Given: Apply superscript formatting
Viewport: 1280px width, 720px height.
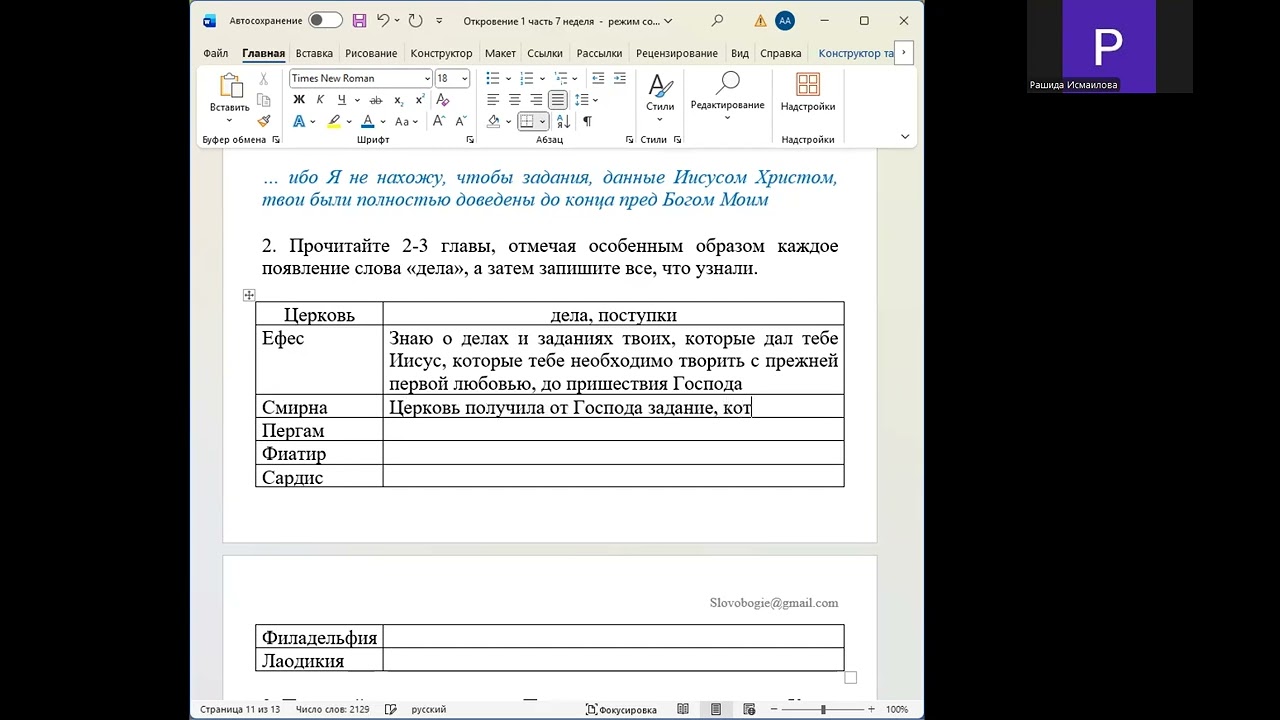Looking at the screenshot, I should (421, 100).
